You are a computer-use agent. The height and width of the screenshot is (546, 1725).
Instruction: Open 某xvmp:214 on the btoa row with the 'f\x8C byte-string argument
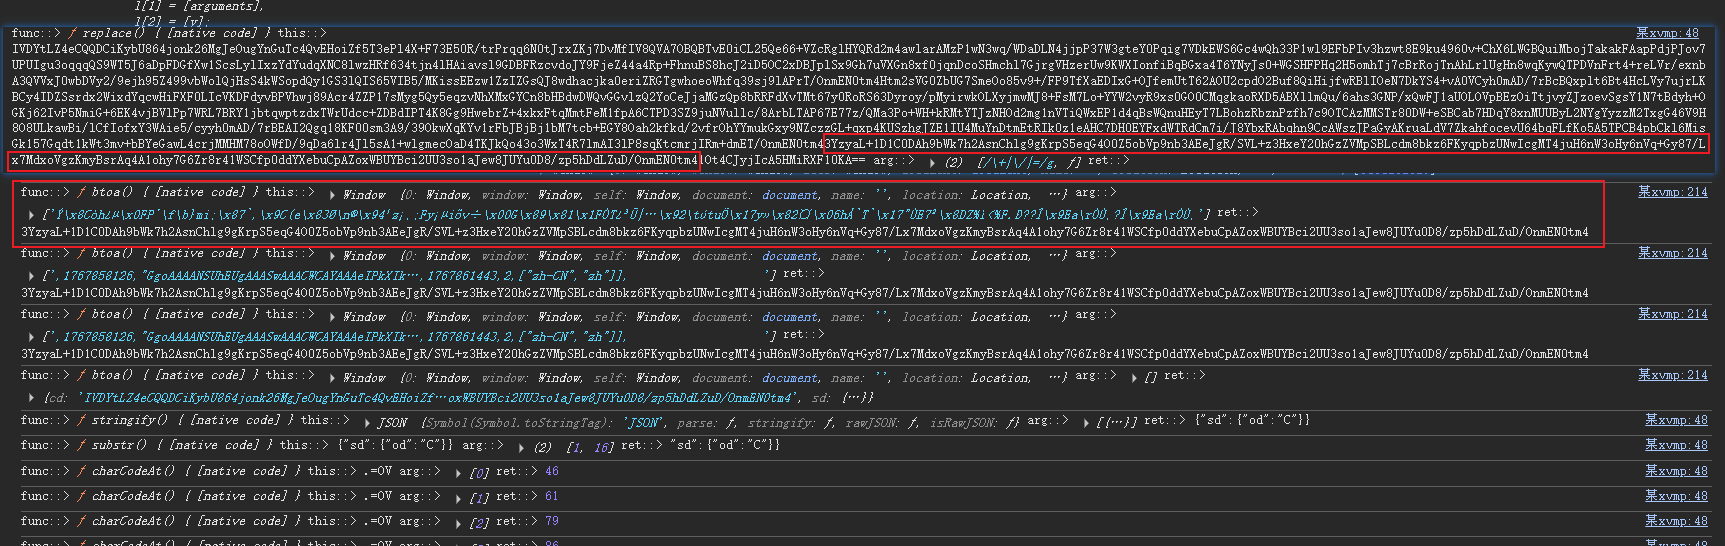tap(1673, 192)
